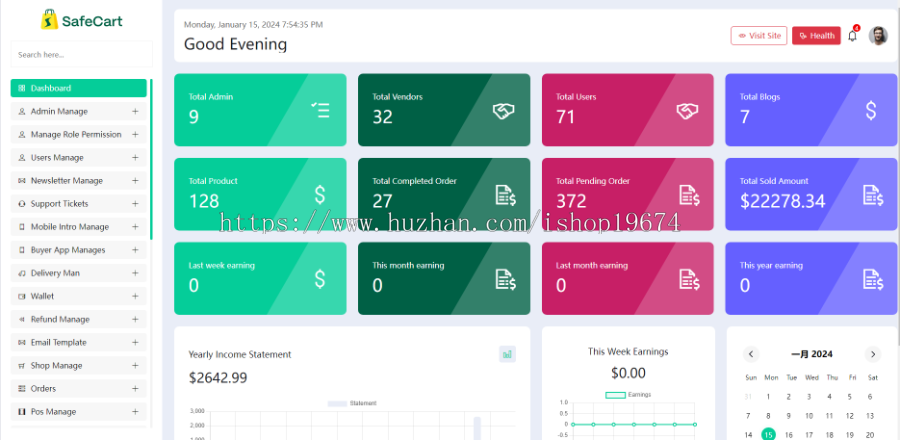
Task: Expand the Mobile Intro Manage plus
Action: [135, 227]
